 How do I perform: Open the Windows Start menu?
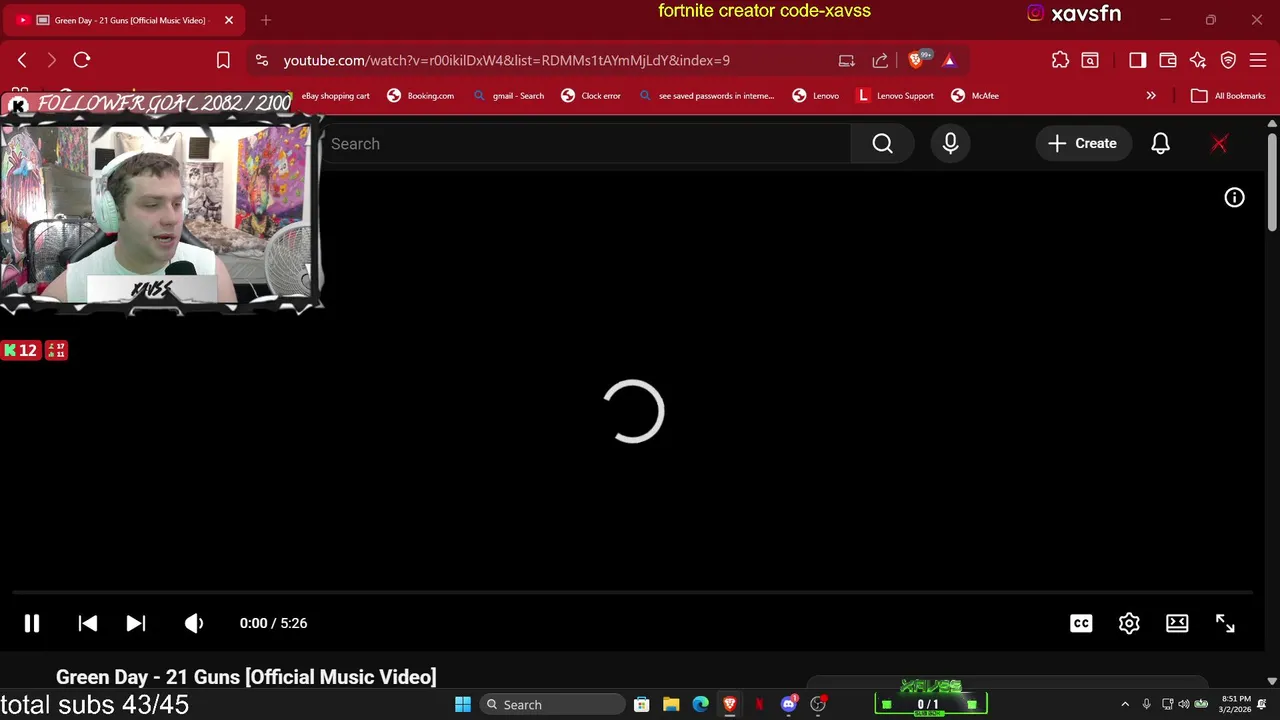[463, 705]
